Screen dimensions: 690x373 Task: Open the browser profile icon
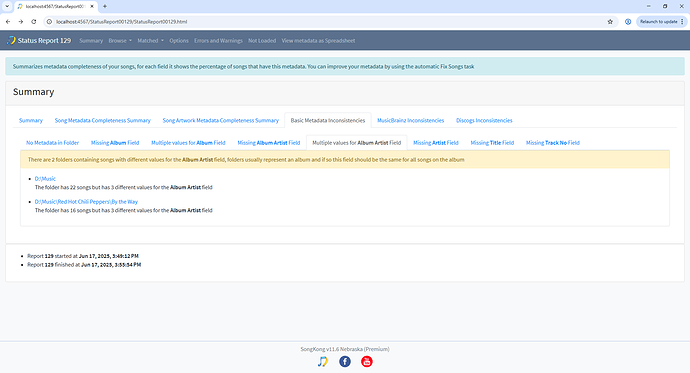click(x=628, y=22)
